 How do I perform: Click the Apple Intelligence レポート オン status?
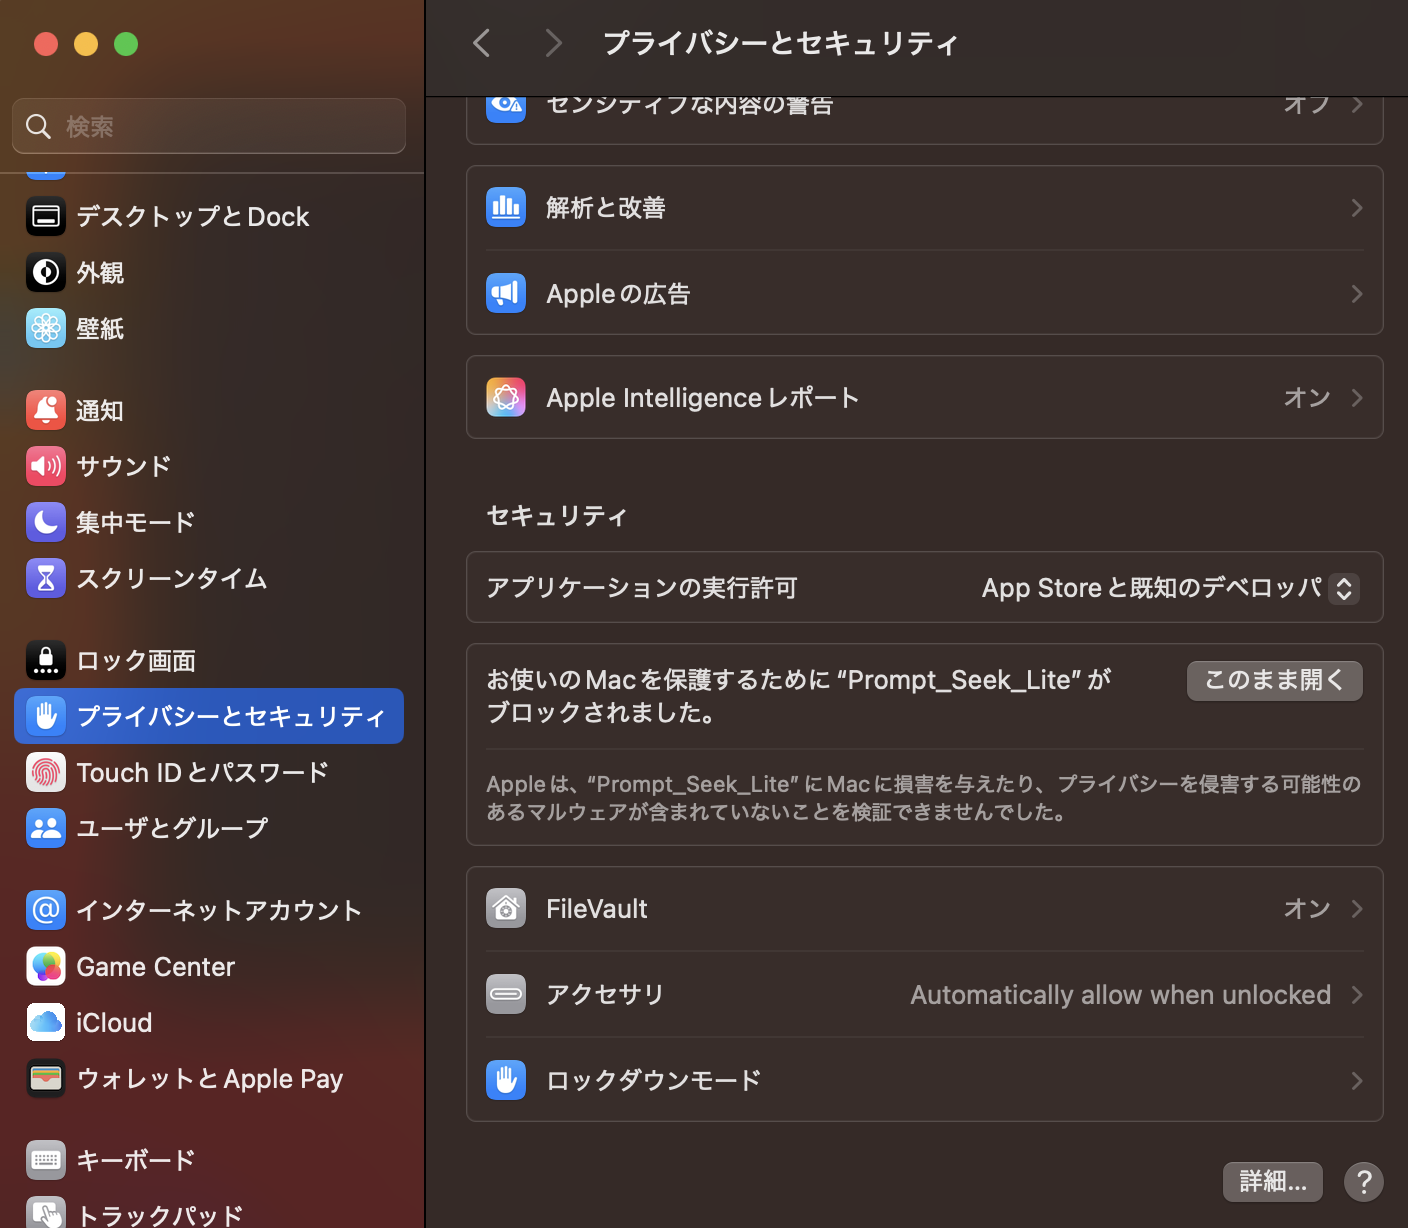[1307, 397]
